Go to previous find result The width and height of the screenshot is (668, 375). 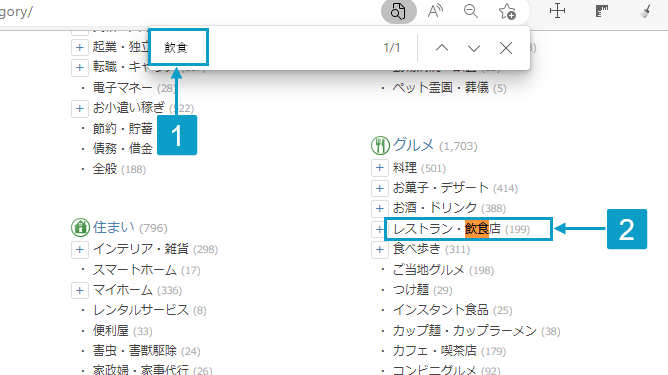[442, 48]
